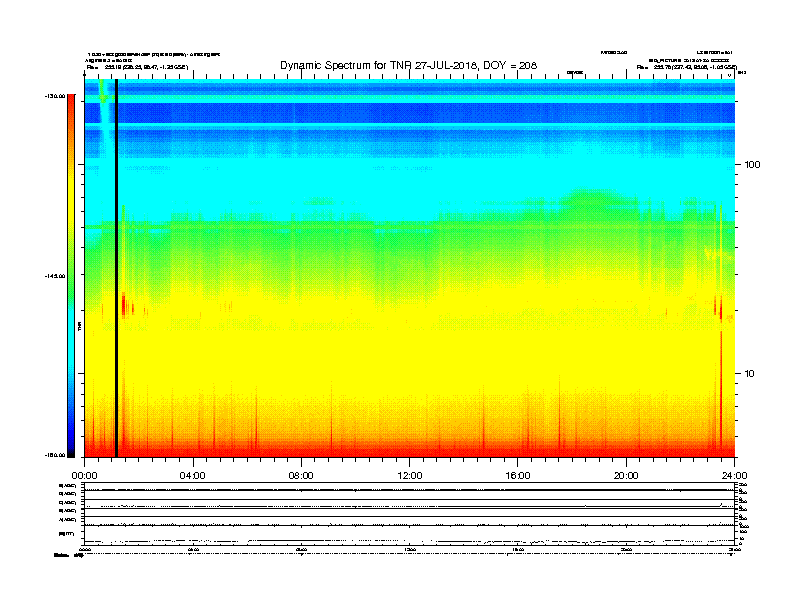Click the "16:00" time axis label
The height and width of the screenshot is (612, 792).
pyautogui.click(x=518, y=476)
